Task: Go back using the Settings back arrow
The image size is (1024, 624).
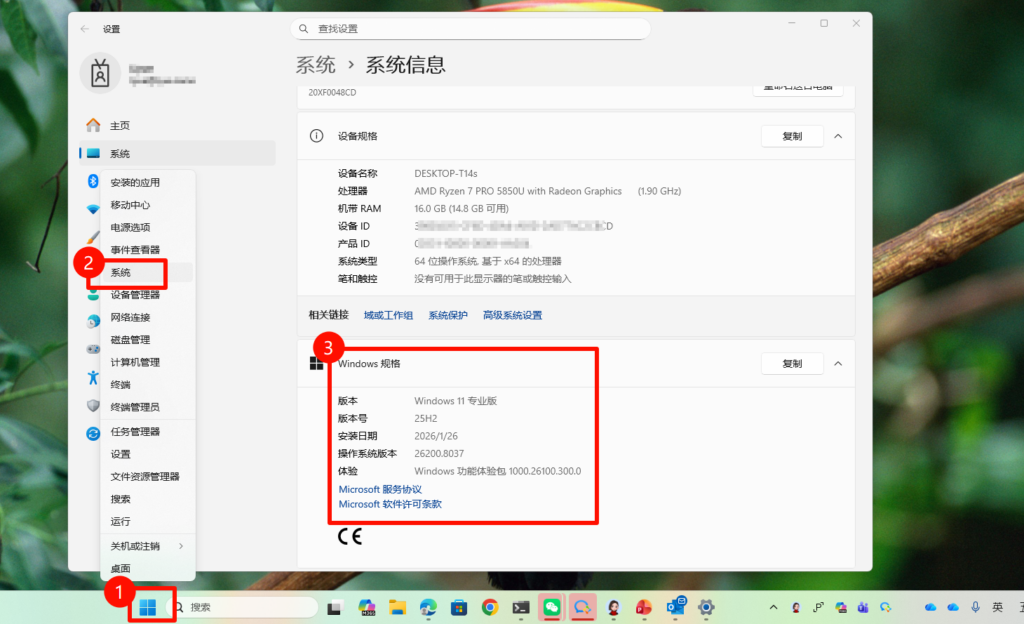Action: [84, 29]
